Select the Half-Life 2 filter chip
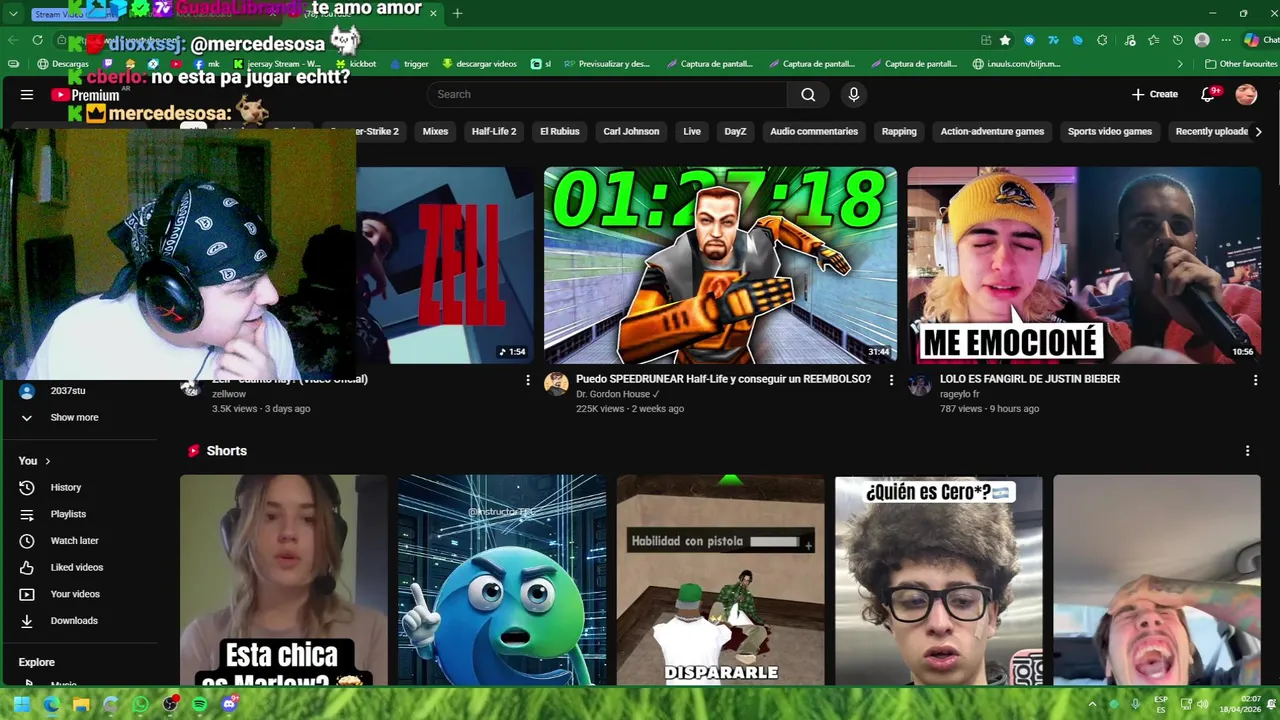This screenshot has width=1280, height=720. [494, 131]
